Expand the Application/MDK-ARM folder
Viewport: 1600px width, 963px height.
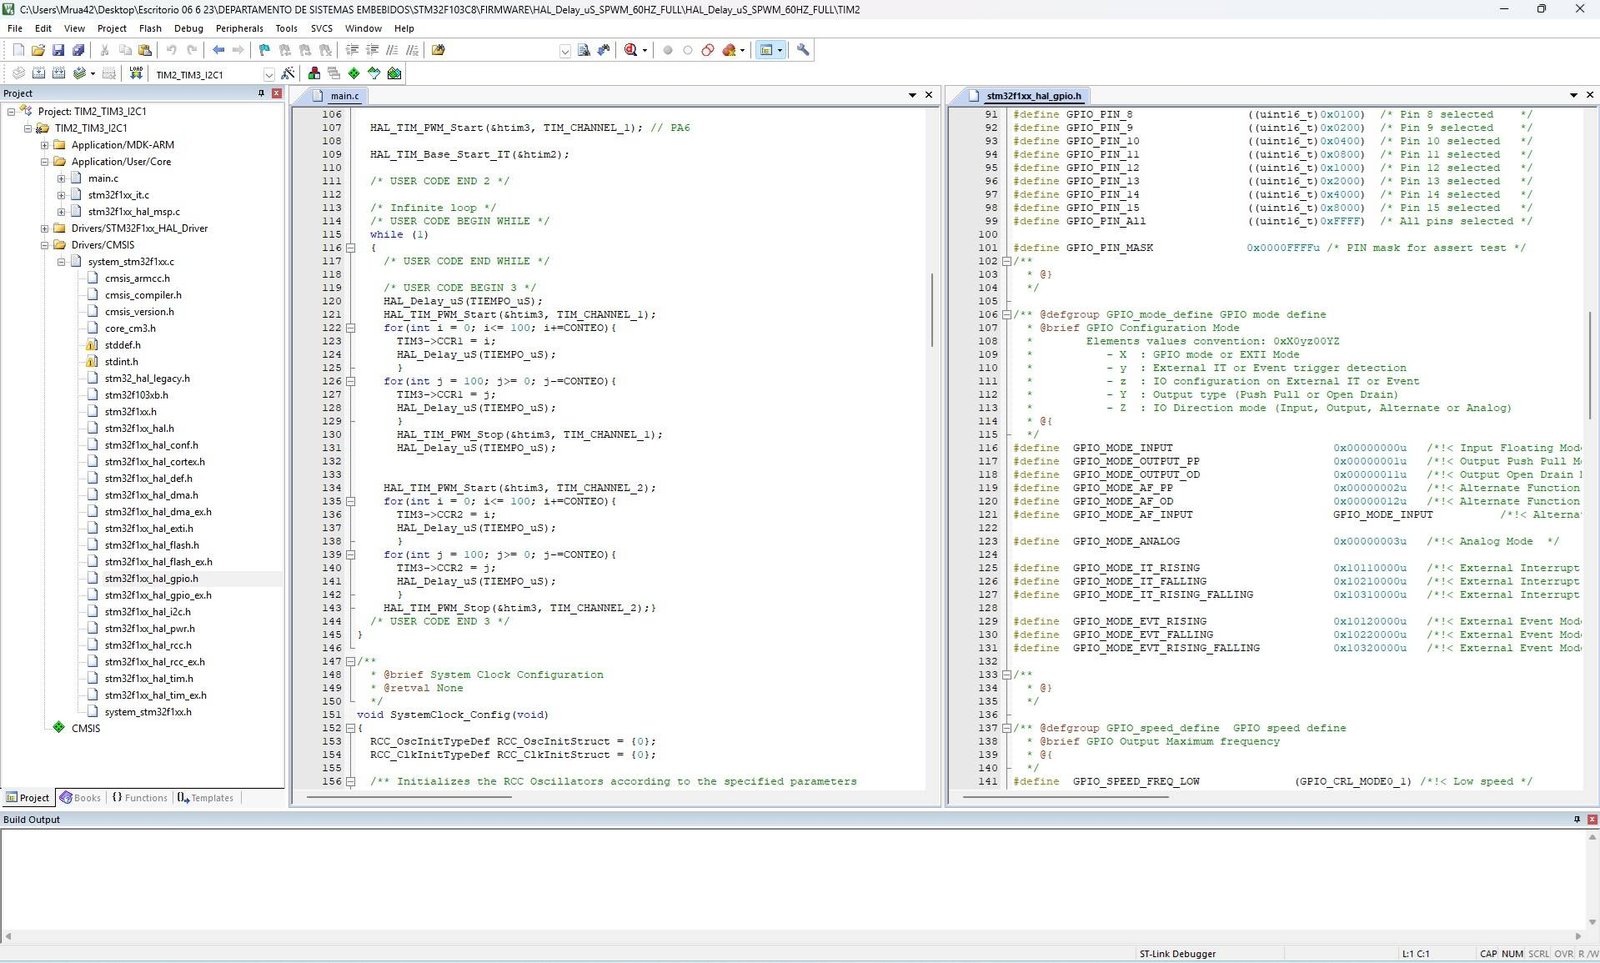[x=44, y=145]
